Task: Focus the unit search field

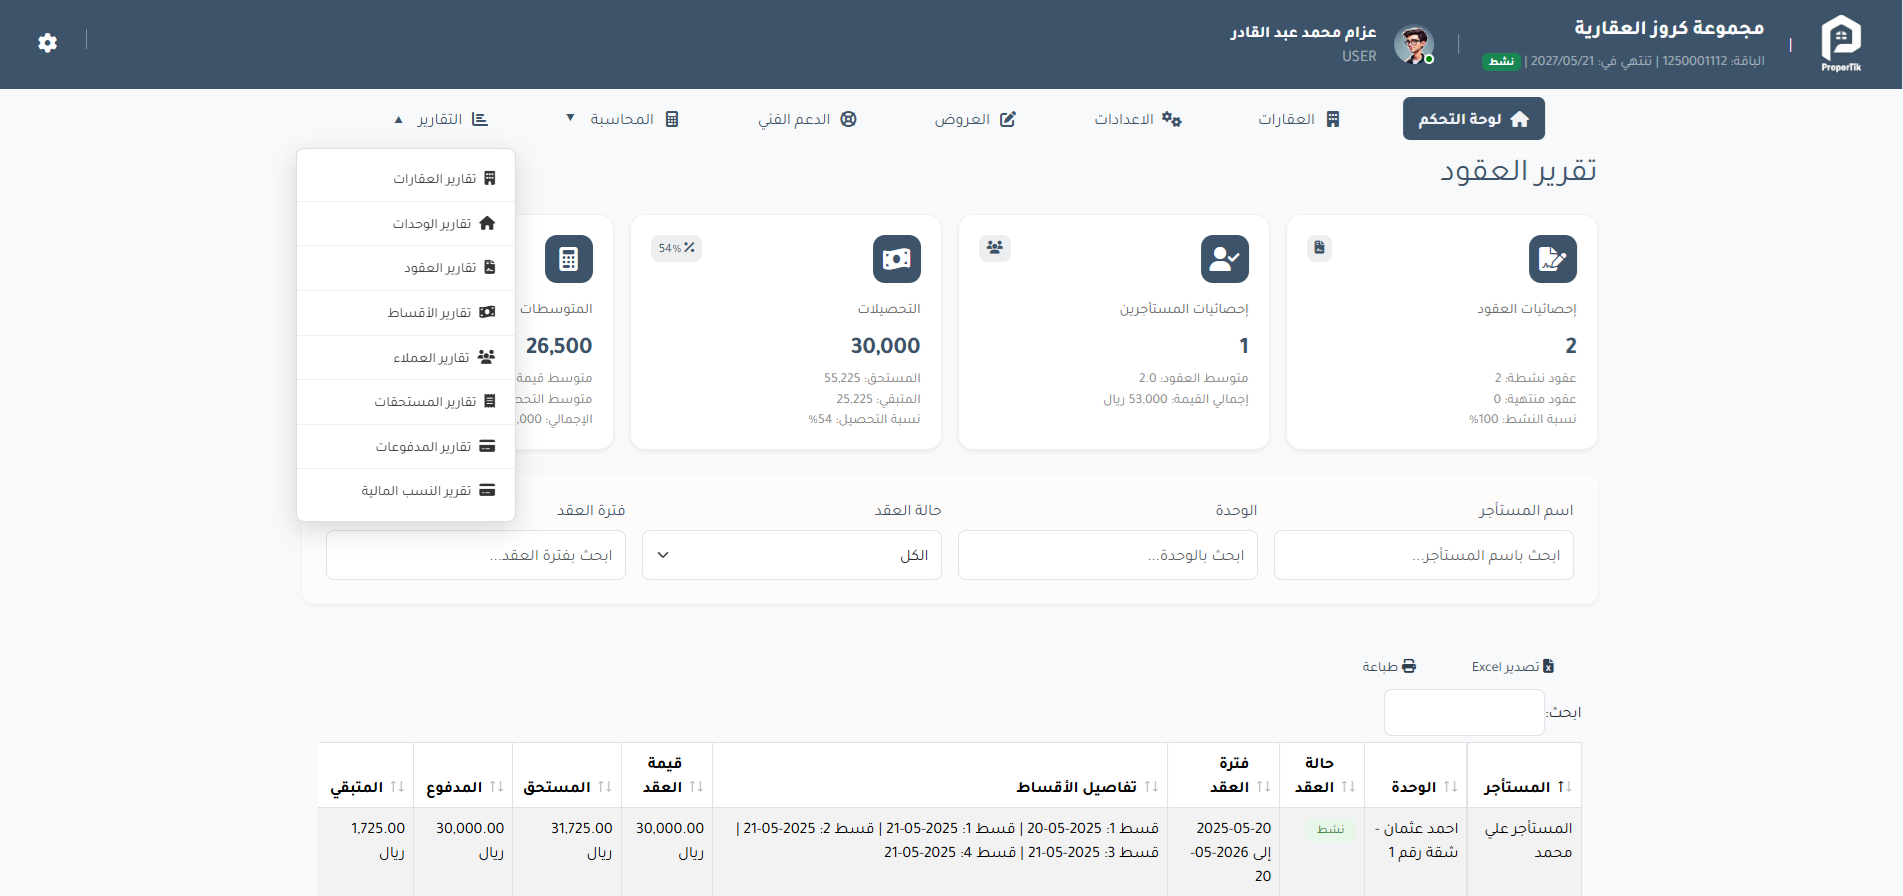Action: coord(1108,555)
